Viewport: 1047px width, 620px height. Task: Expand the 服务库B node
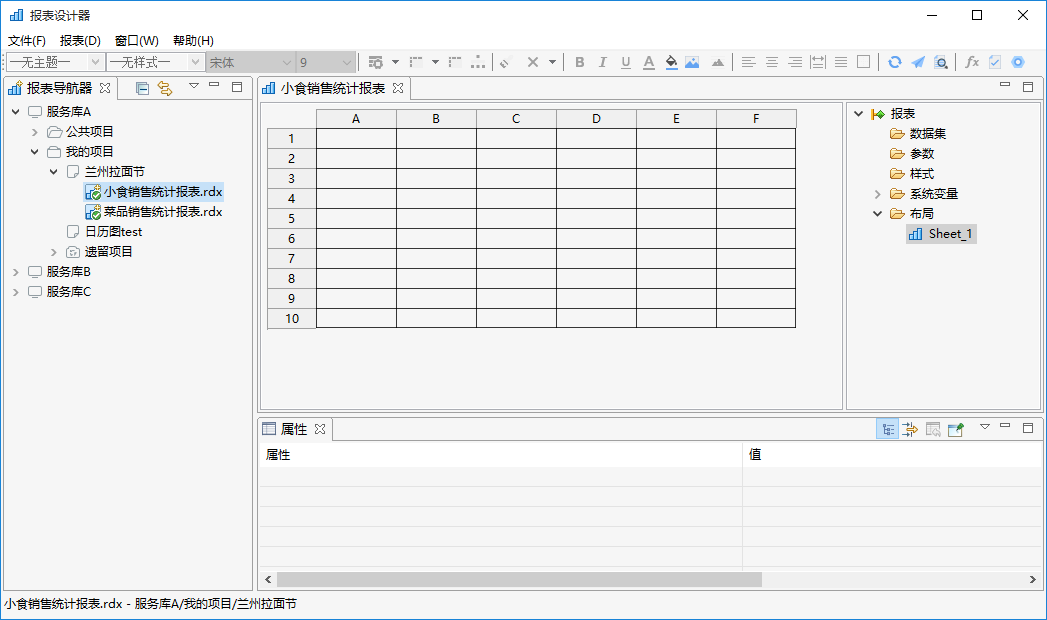15,272
